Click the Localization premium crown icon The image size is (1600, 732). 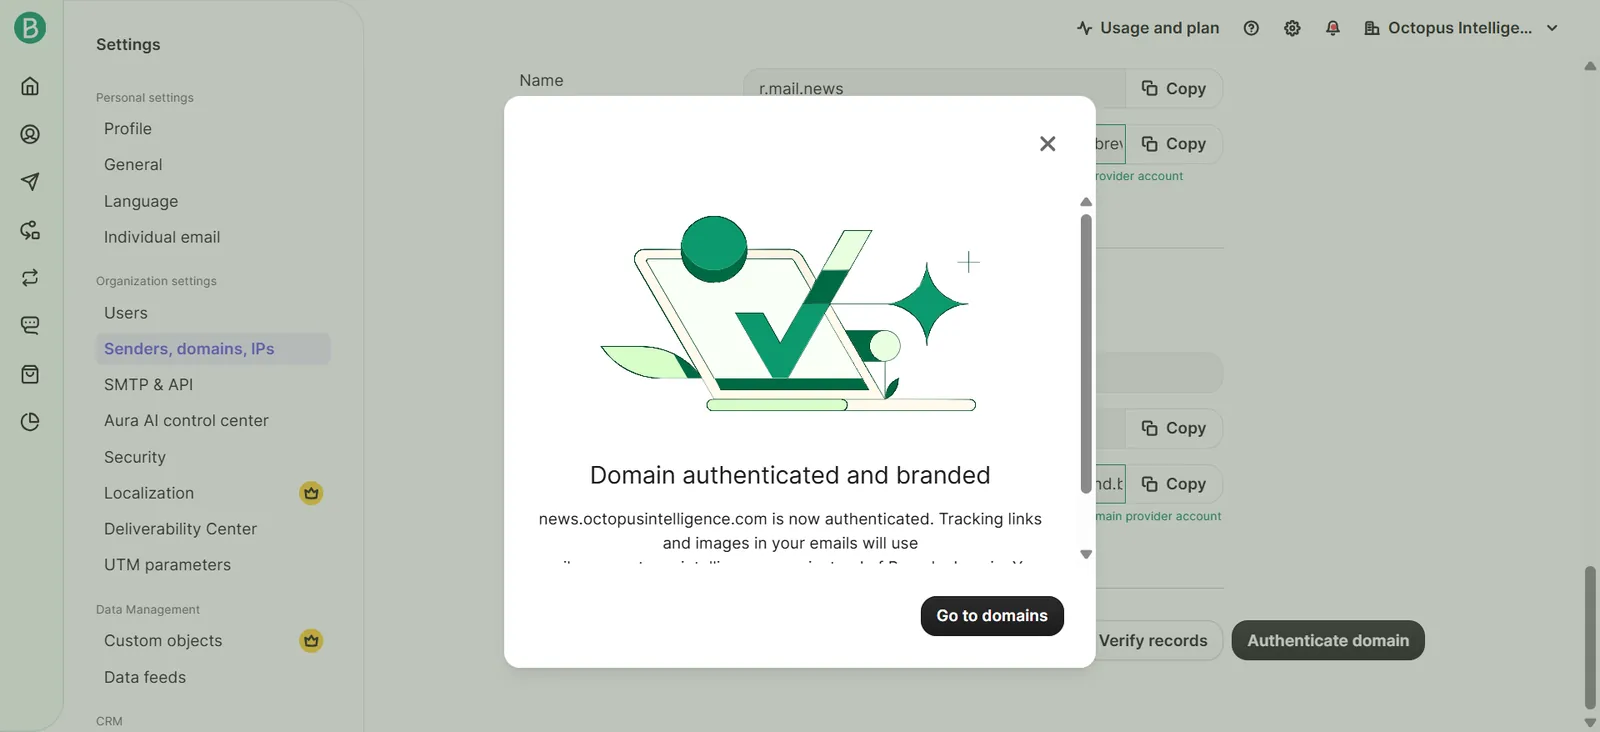(x=311, y=493)
